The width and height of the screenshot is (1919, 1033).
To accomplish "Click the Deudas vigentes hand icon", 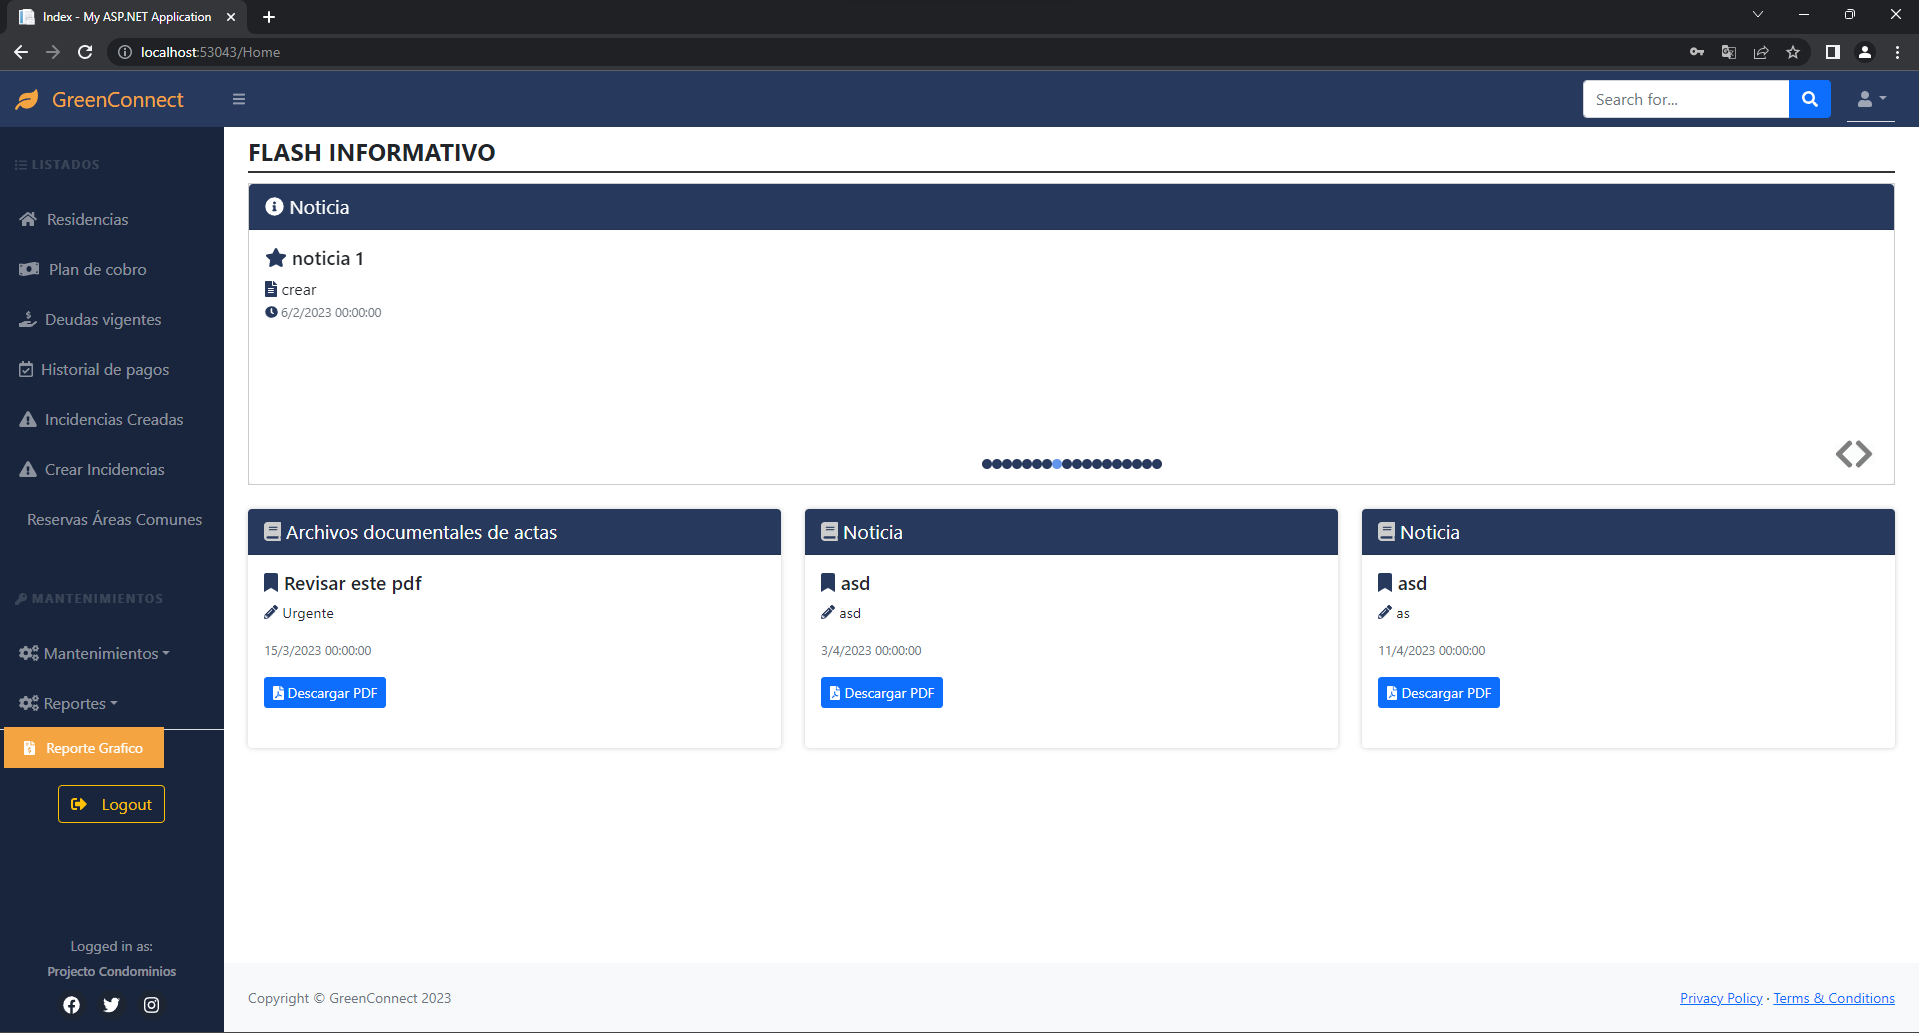I will click(28, 319).
